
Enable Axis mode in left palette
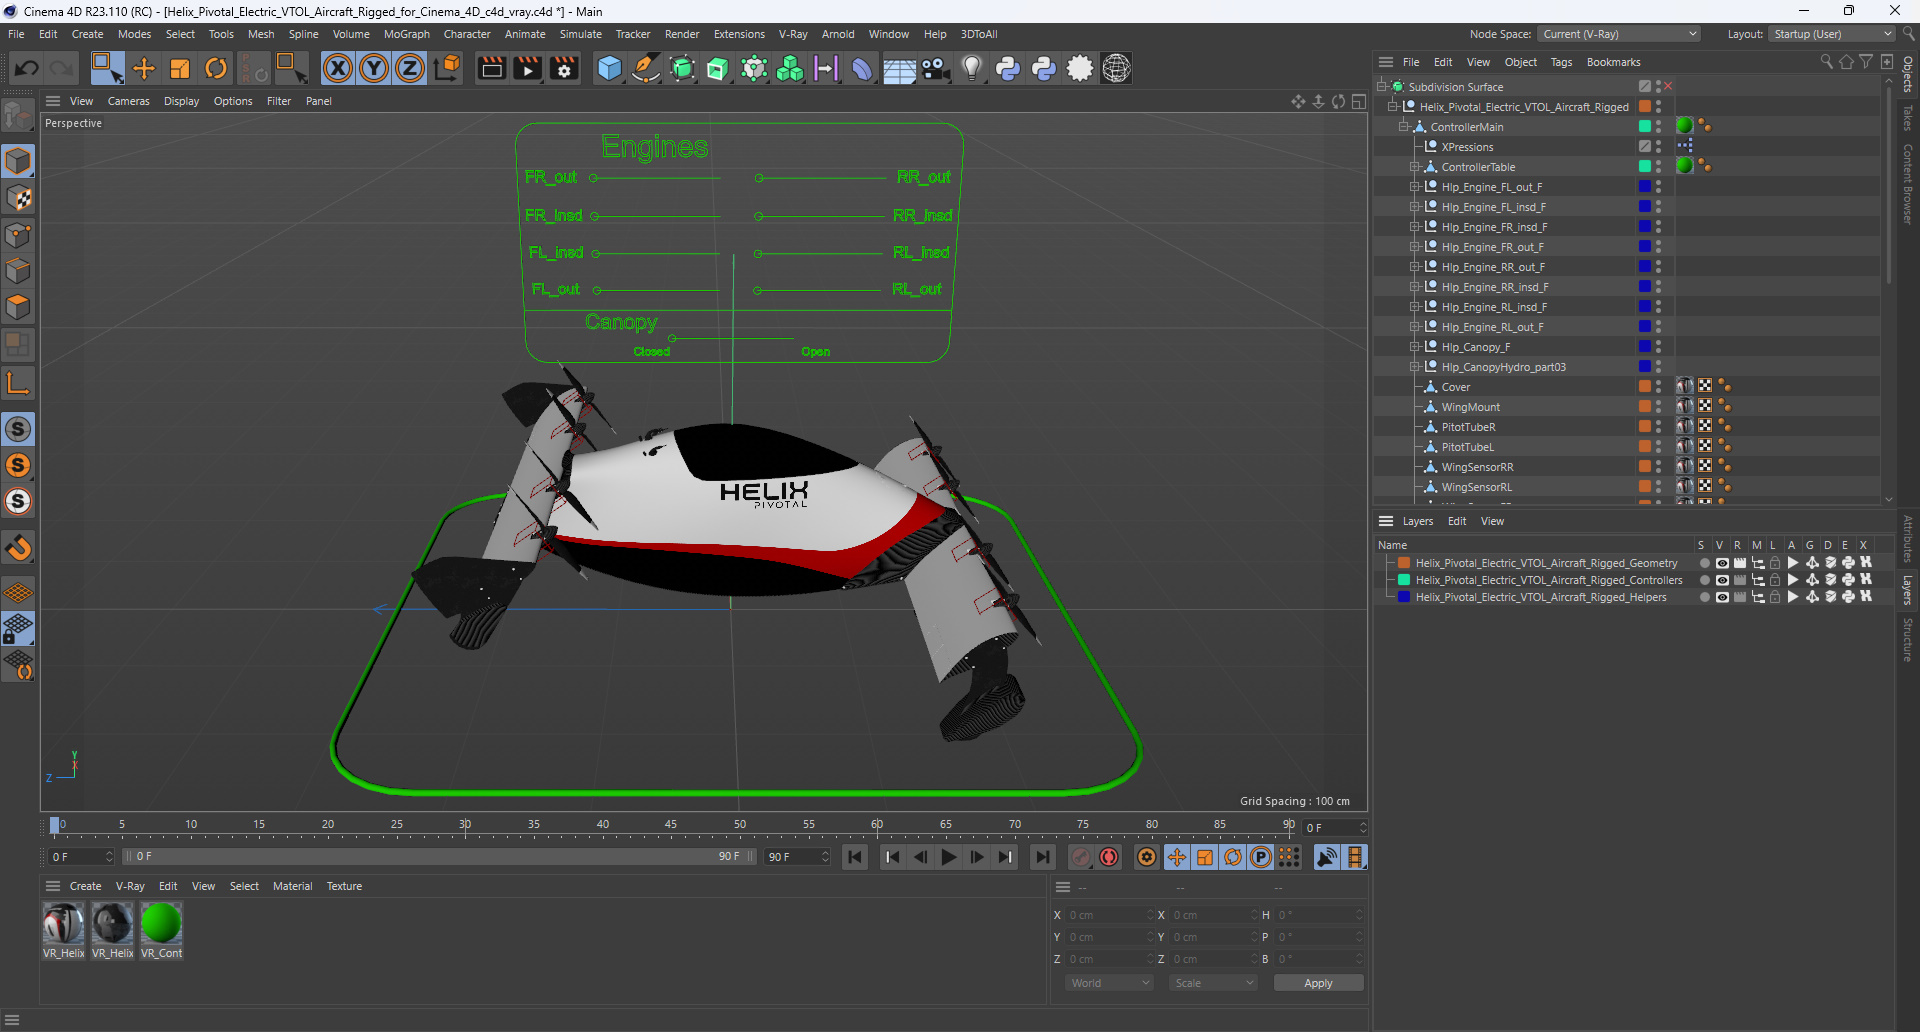18,383
